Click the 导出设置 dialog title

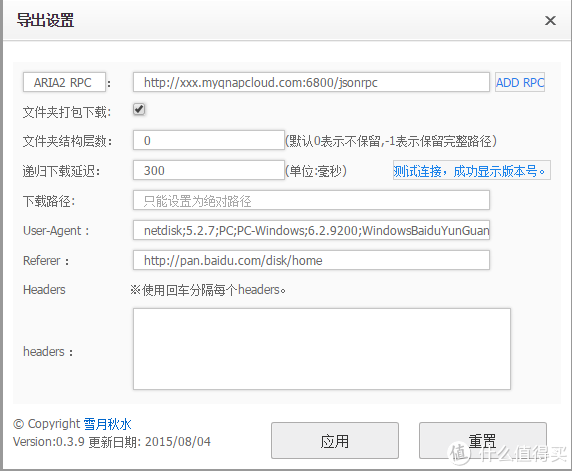pos(45,20)
